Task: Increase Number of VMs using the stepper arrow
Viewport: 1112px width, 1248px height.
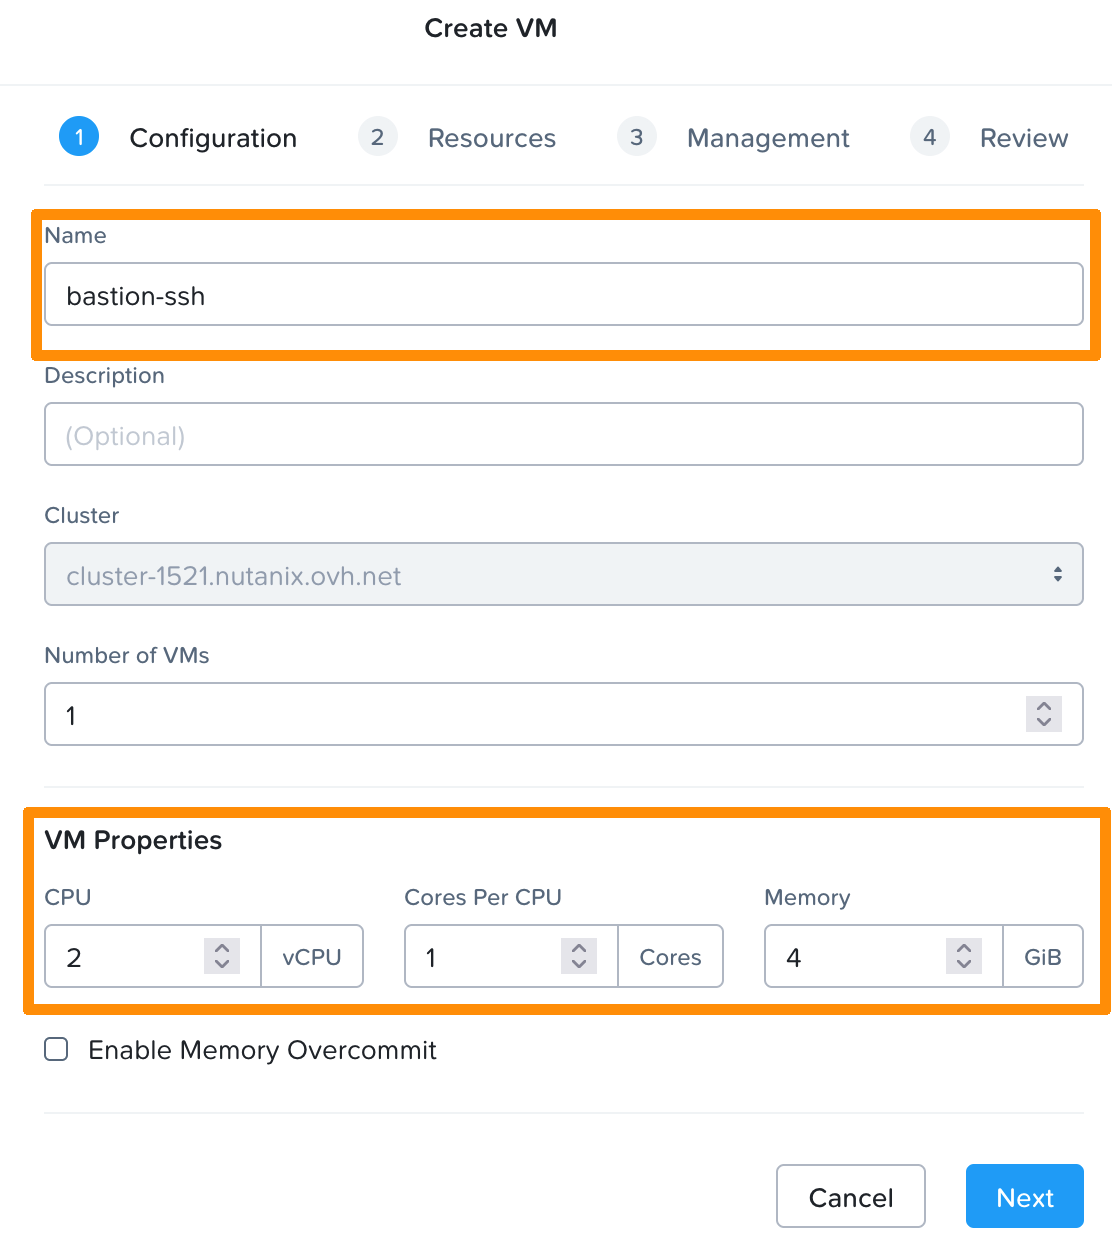Action: coord(1042,706)
